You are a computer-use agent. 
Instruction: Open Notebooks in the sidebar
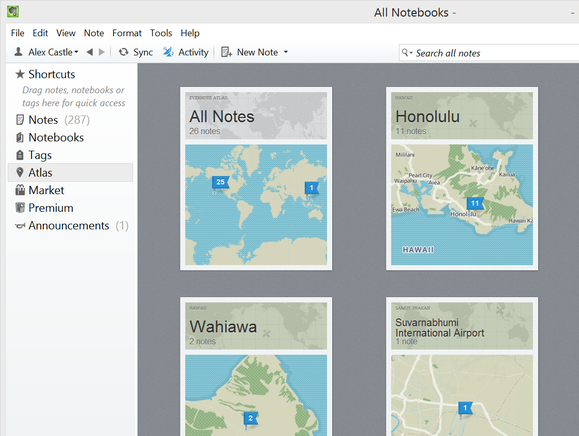click(x=56, y=137)
